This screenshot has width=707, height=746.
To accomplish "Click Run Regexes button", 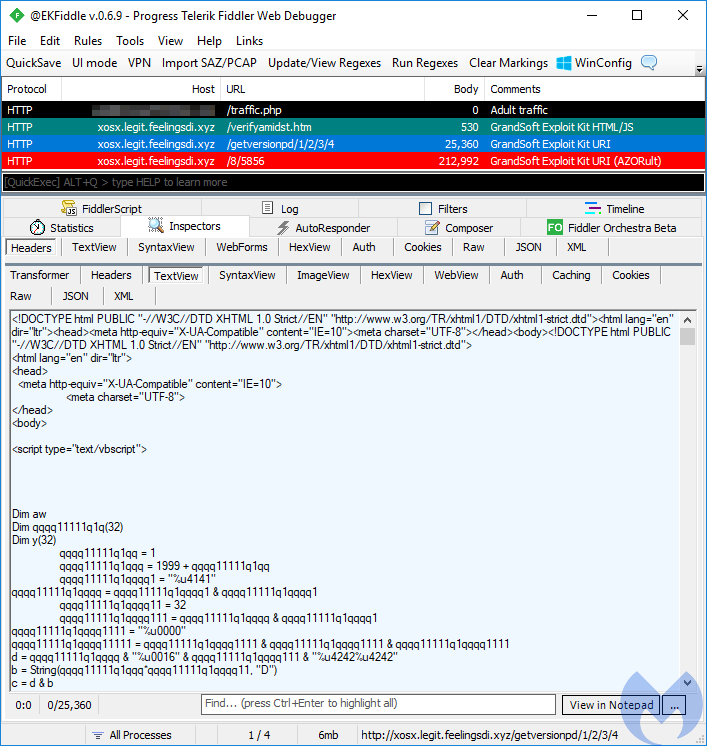I will coord(425,63).
